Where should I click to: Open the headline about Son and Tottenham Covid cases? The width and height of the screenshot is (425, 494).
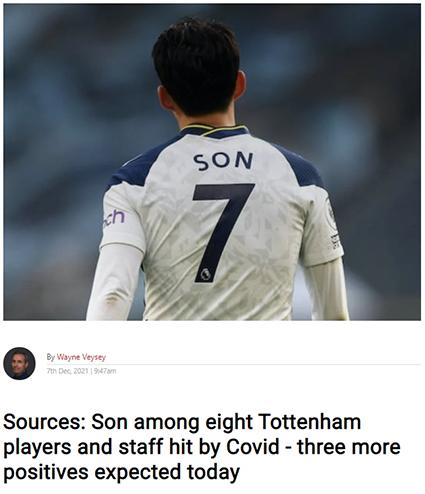tap(202, 447)
